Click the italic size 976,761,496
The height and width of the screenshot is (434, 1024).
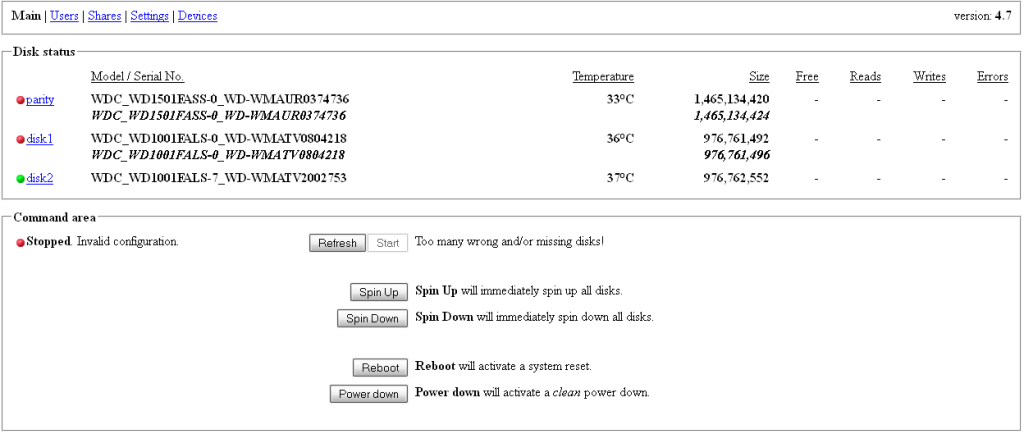tap(736, 155)
